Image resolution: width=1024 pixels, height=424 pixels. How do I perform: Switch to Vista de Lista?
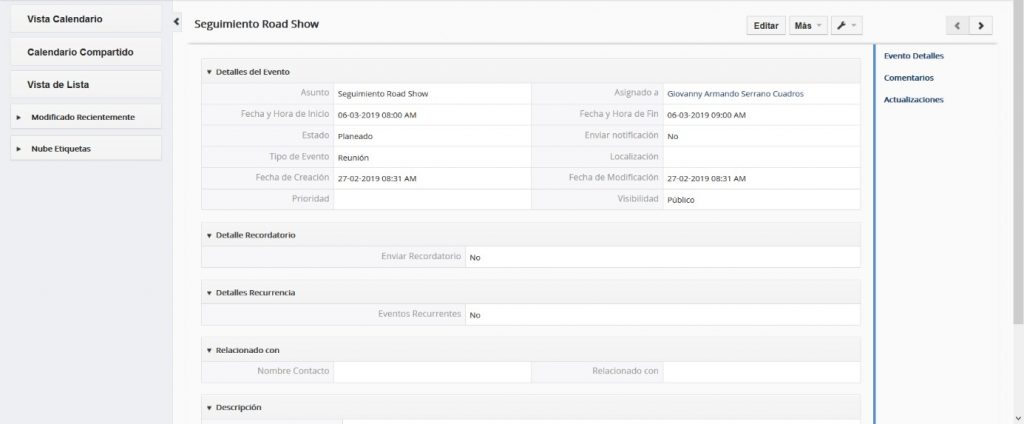85,85
